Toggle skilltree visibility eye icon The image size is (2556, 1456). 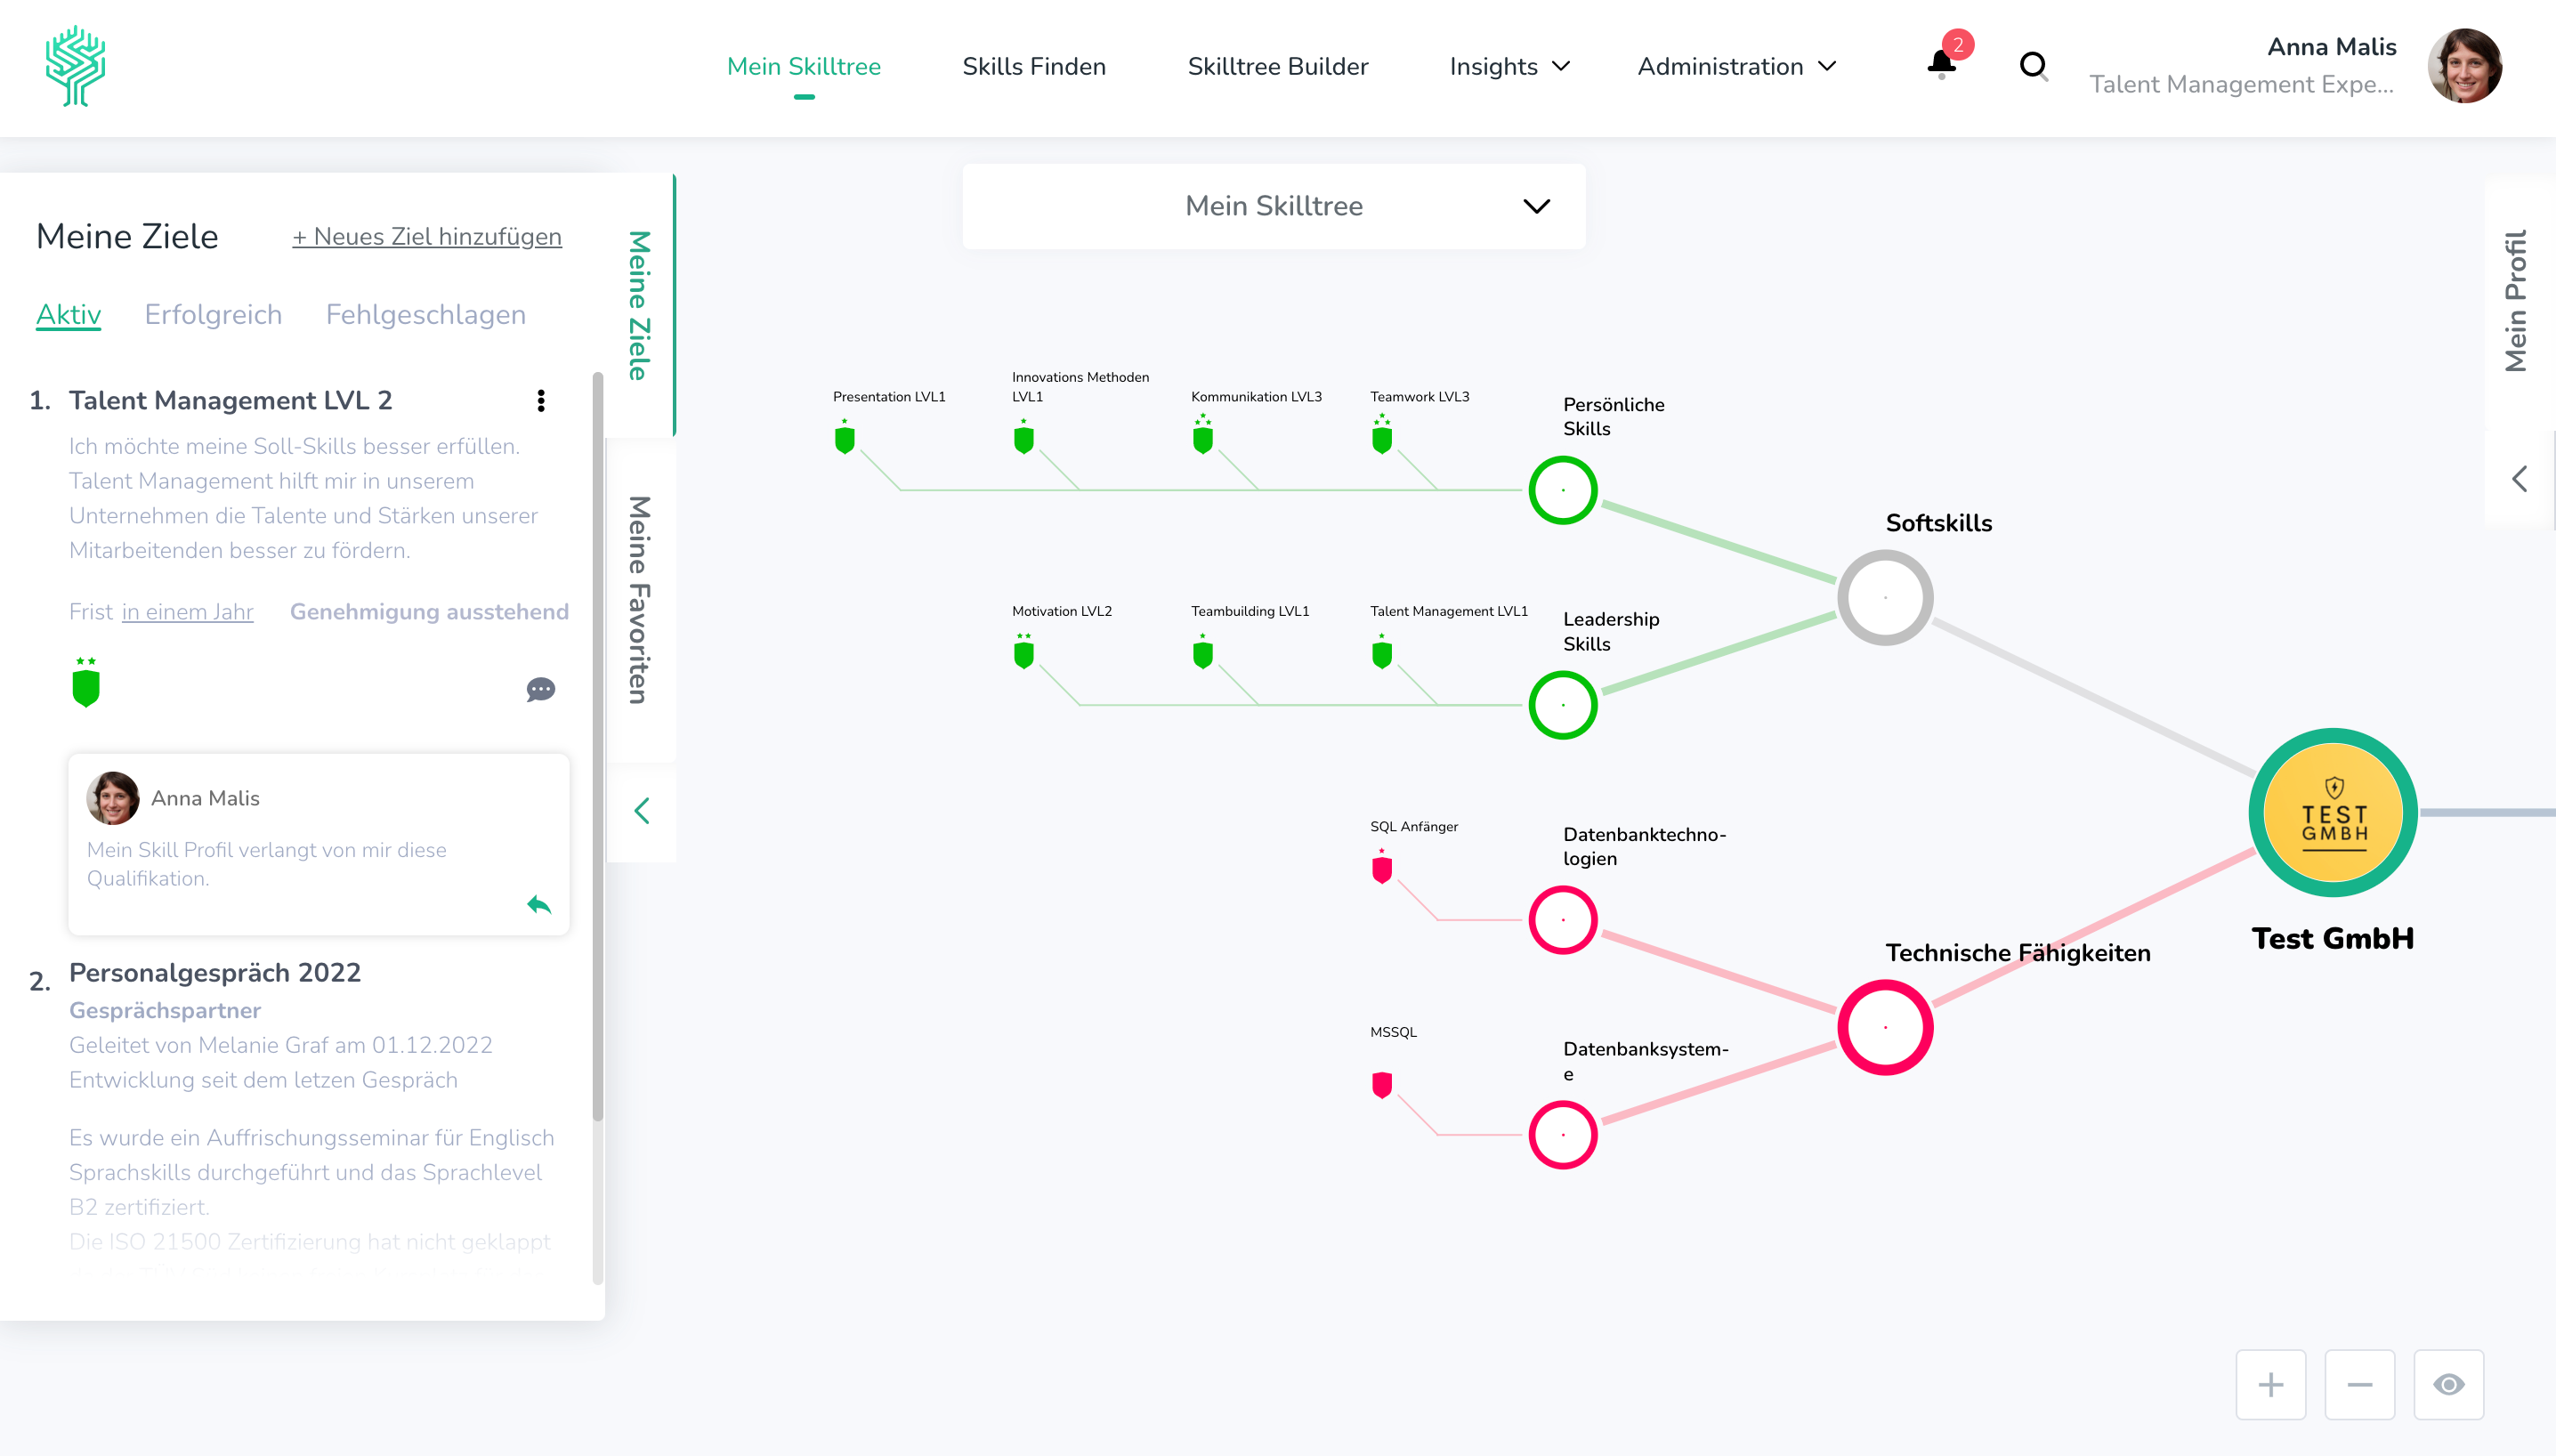coord(2448,1384)
